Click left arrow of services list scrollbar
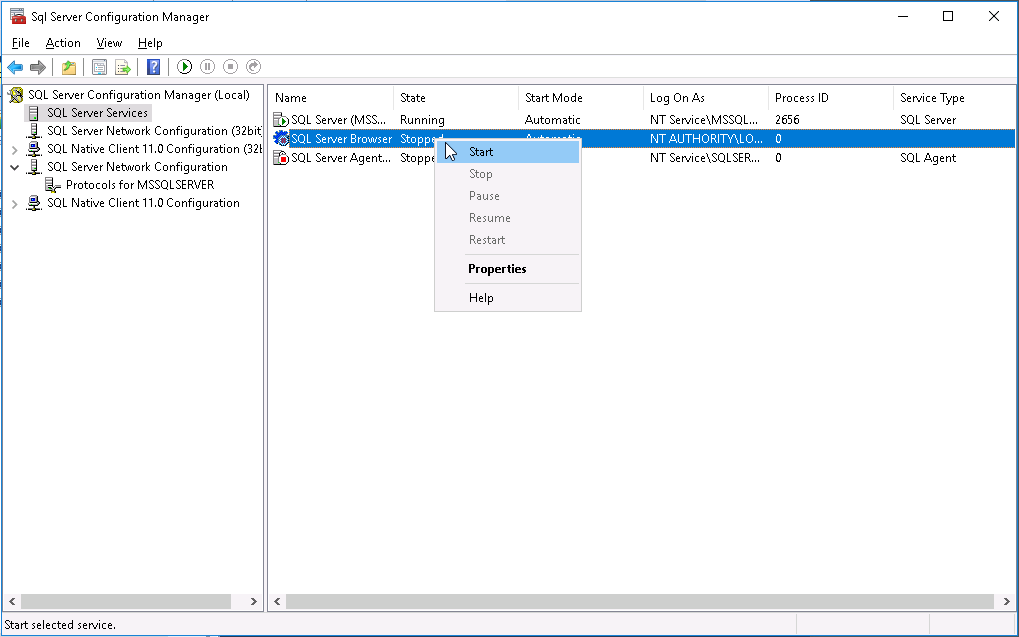Image resolution: width=1019 pixels, height=637 pixels. point(277,602)
